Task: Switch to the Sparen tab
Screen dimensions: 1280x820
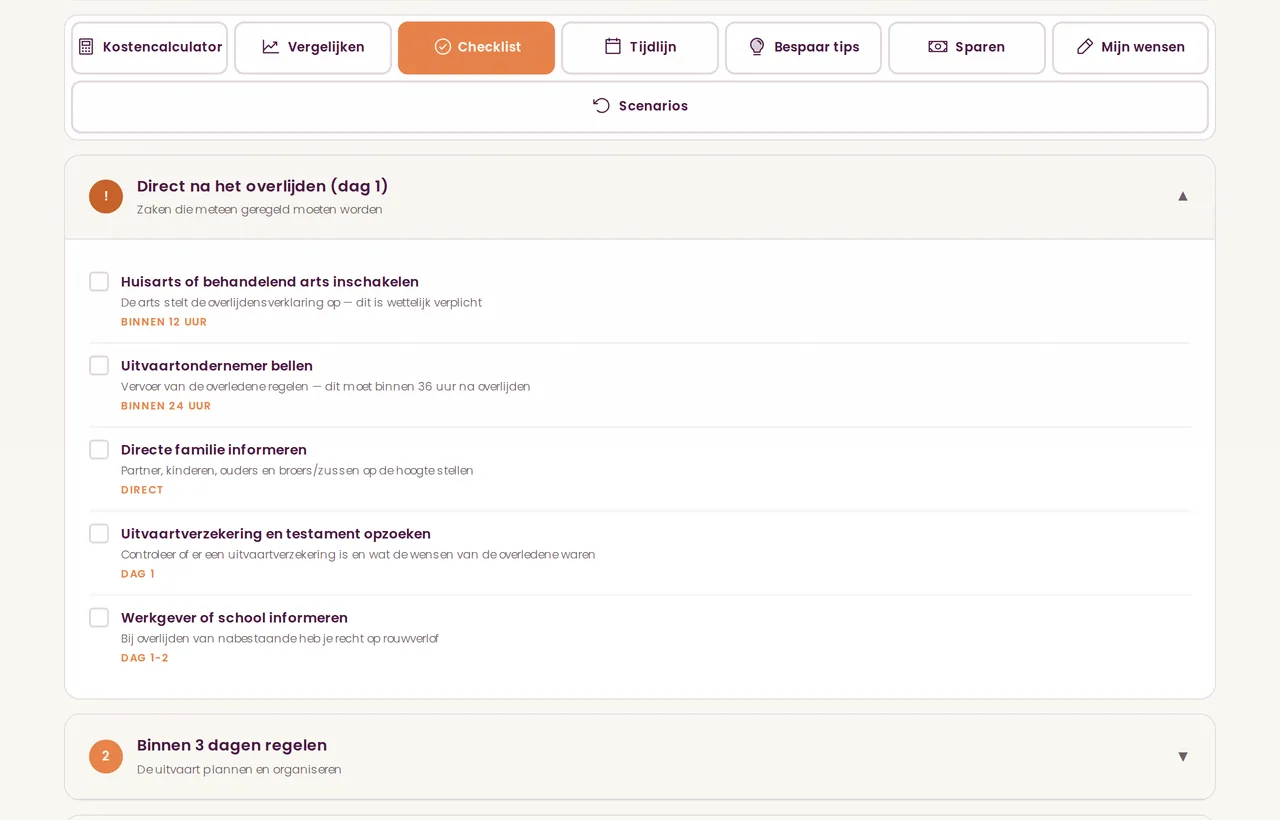Action: (x=967, y=48)
